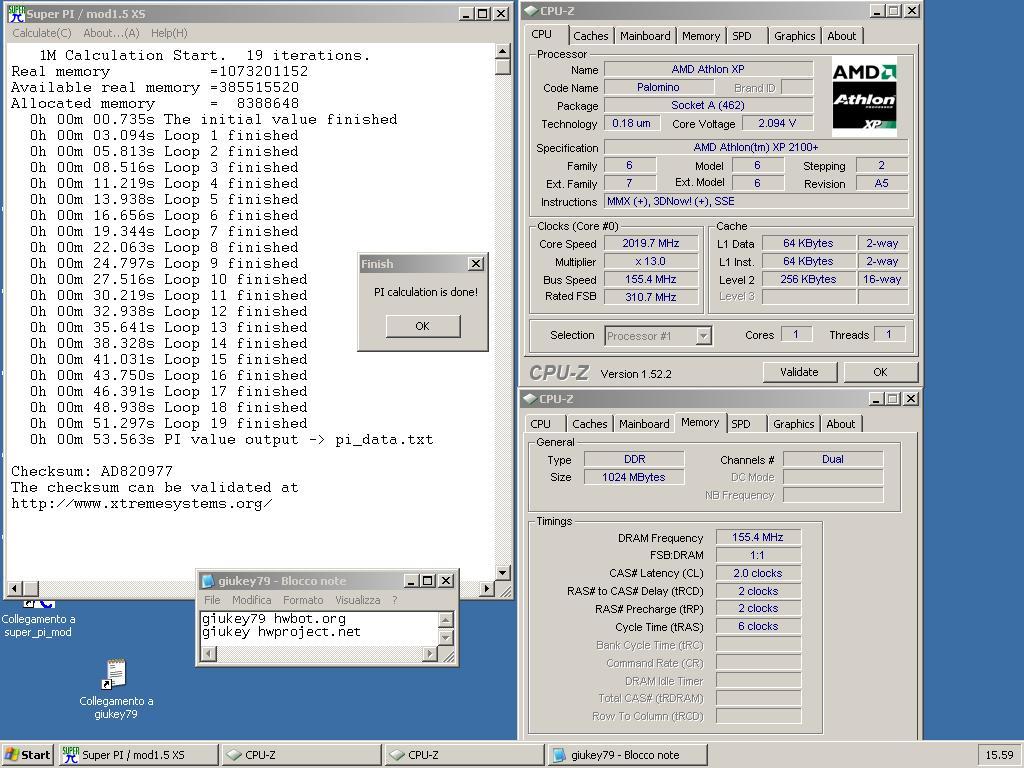Click the system clock showing 15.59
1024x768 pixels.
[x=999, y=755]
